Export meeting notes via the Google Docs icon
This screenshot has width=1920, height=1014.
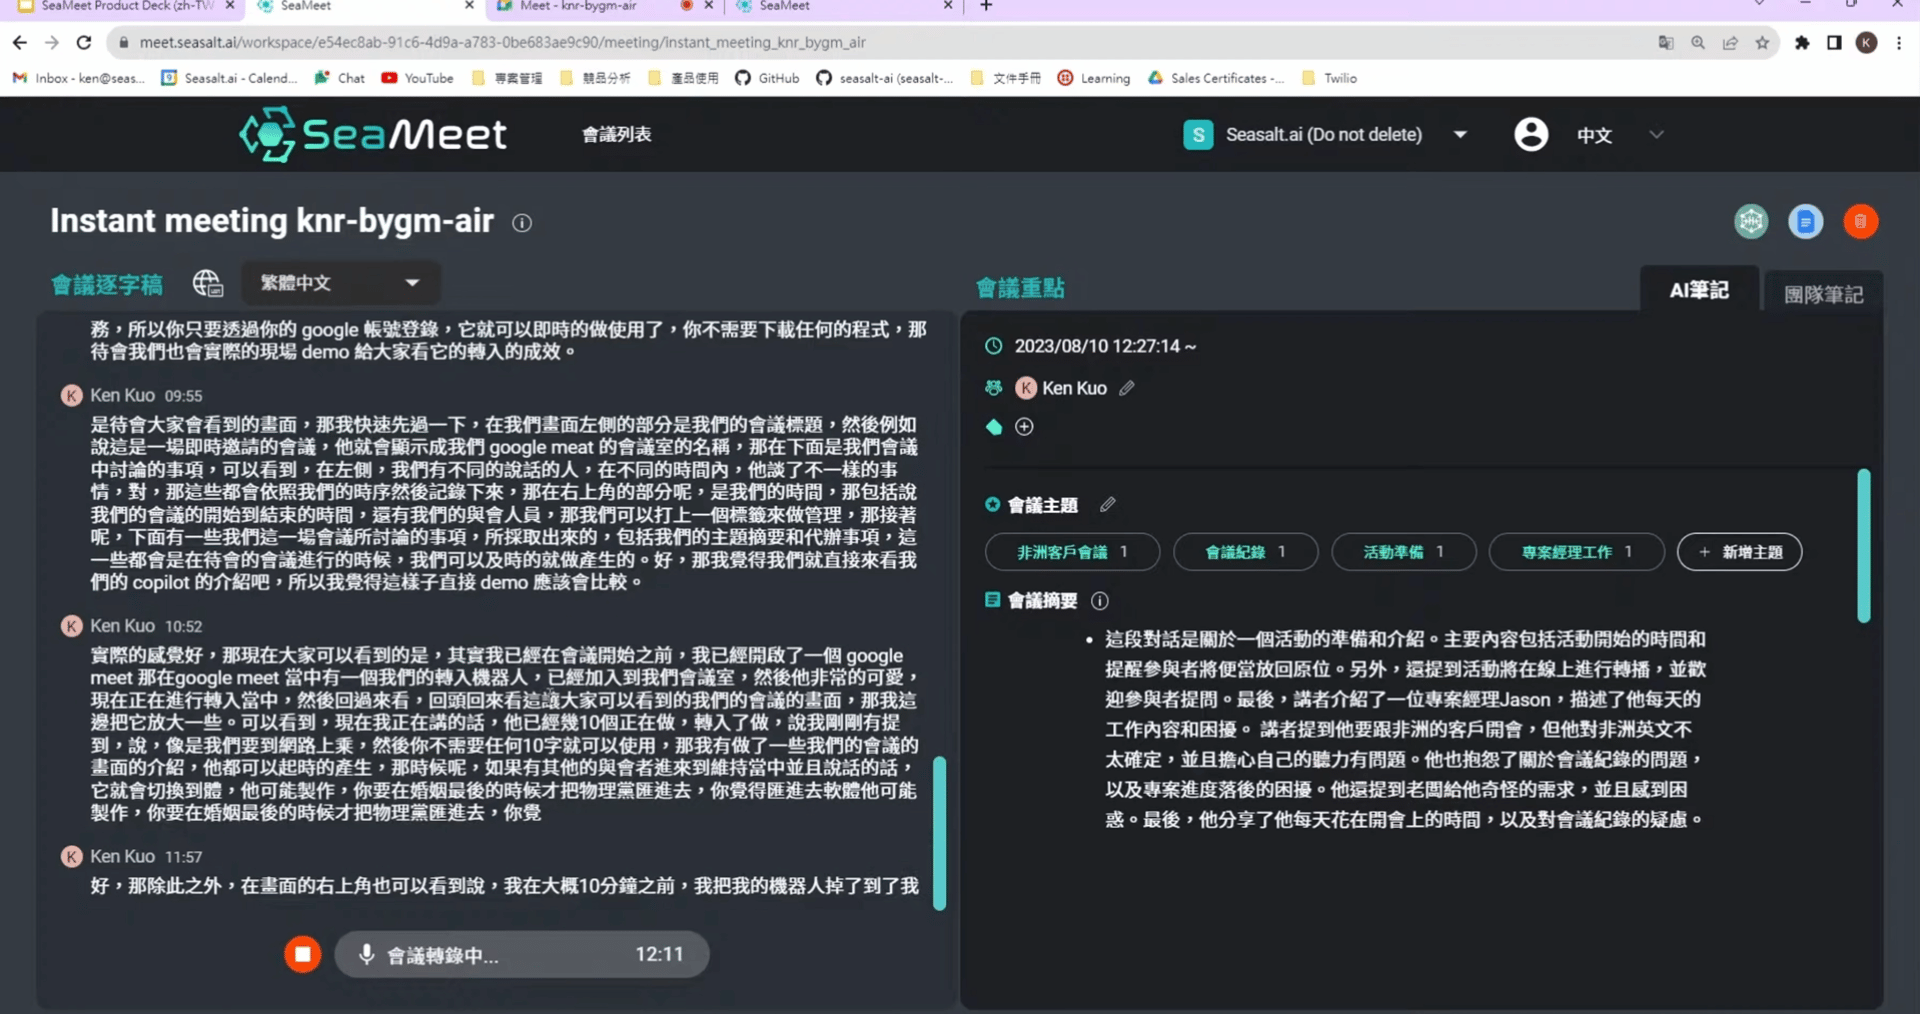1805,221
